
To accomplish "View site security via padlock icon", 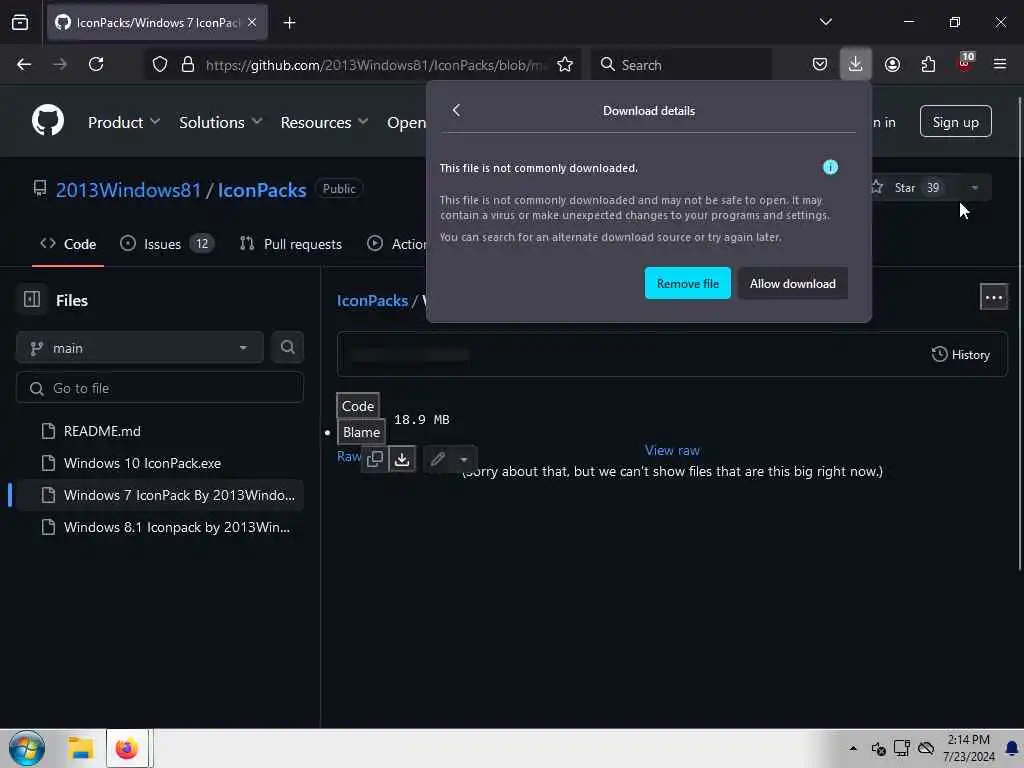I will click(187, 64).
